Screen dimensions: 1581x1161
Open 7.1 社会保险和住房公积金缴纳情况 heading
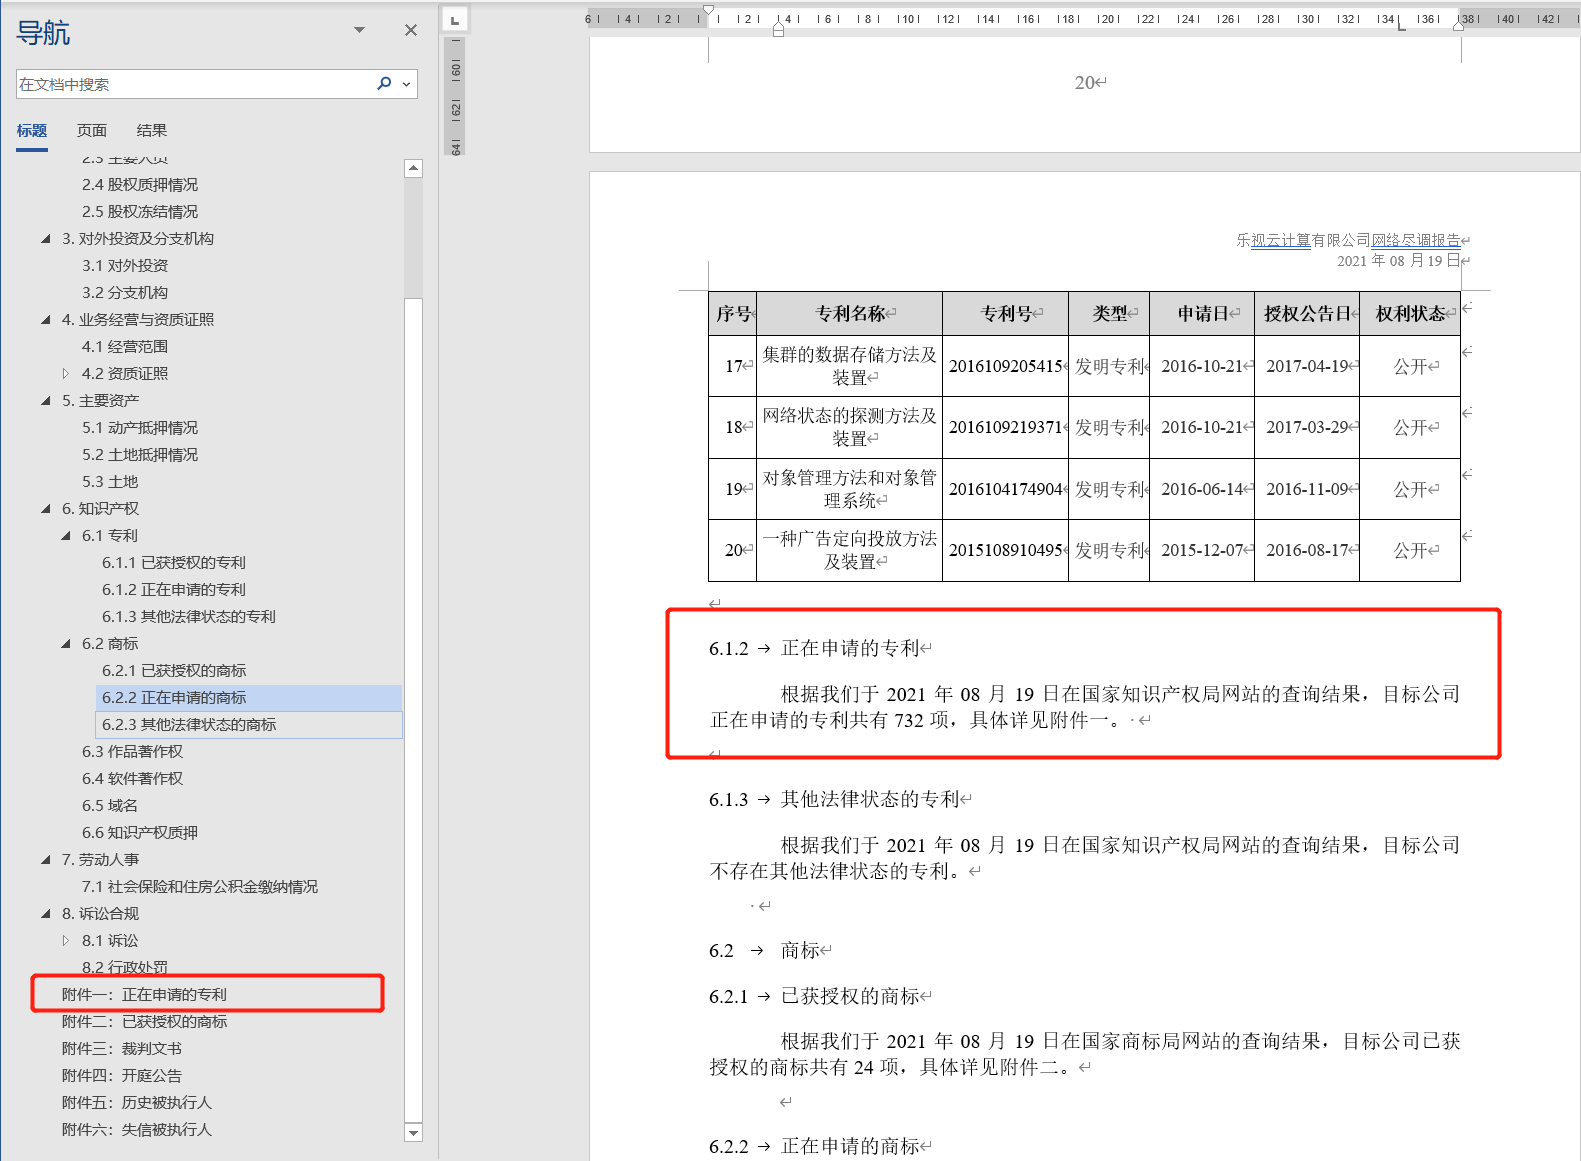(199, 887)
